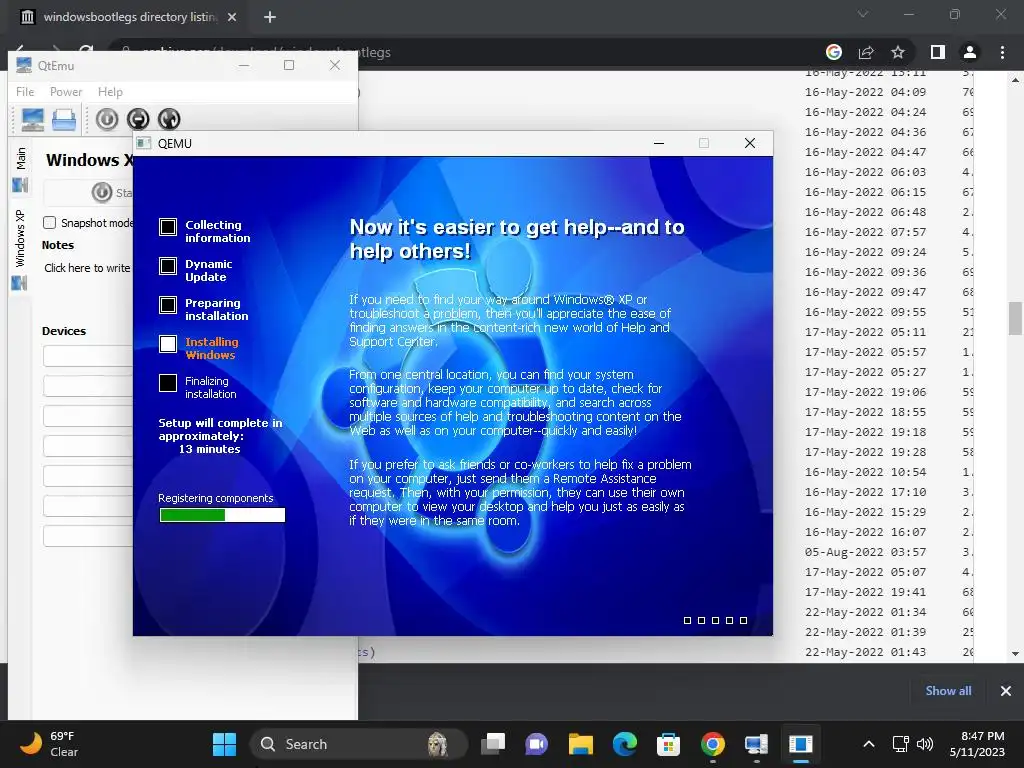The height and width of the screenshot is (768, 1024).
Task: Open the weather widget showing 69°F
Action: (48, 744)
